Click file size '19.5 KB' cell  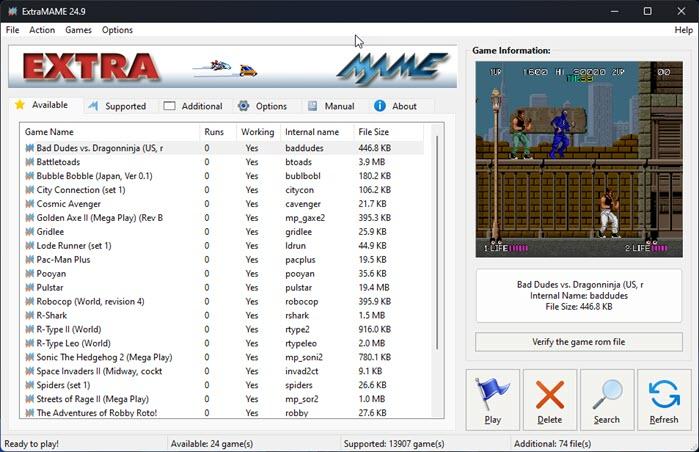(372, 259)
